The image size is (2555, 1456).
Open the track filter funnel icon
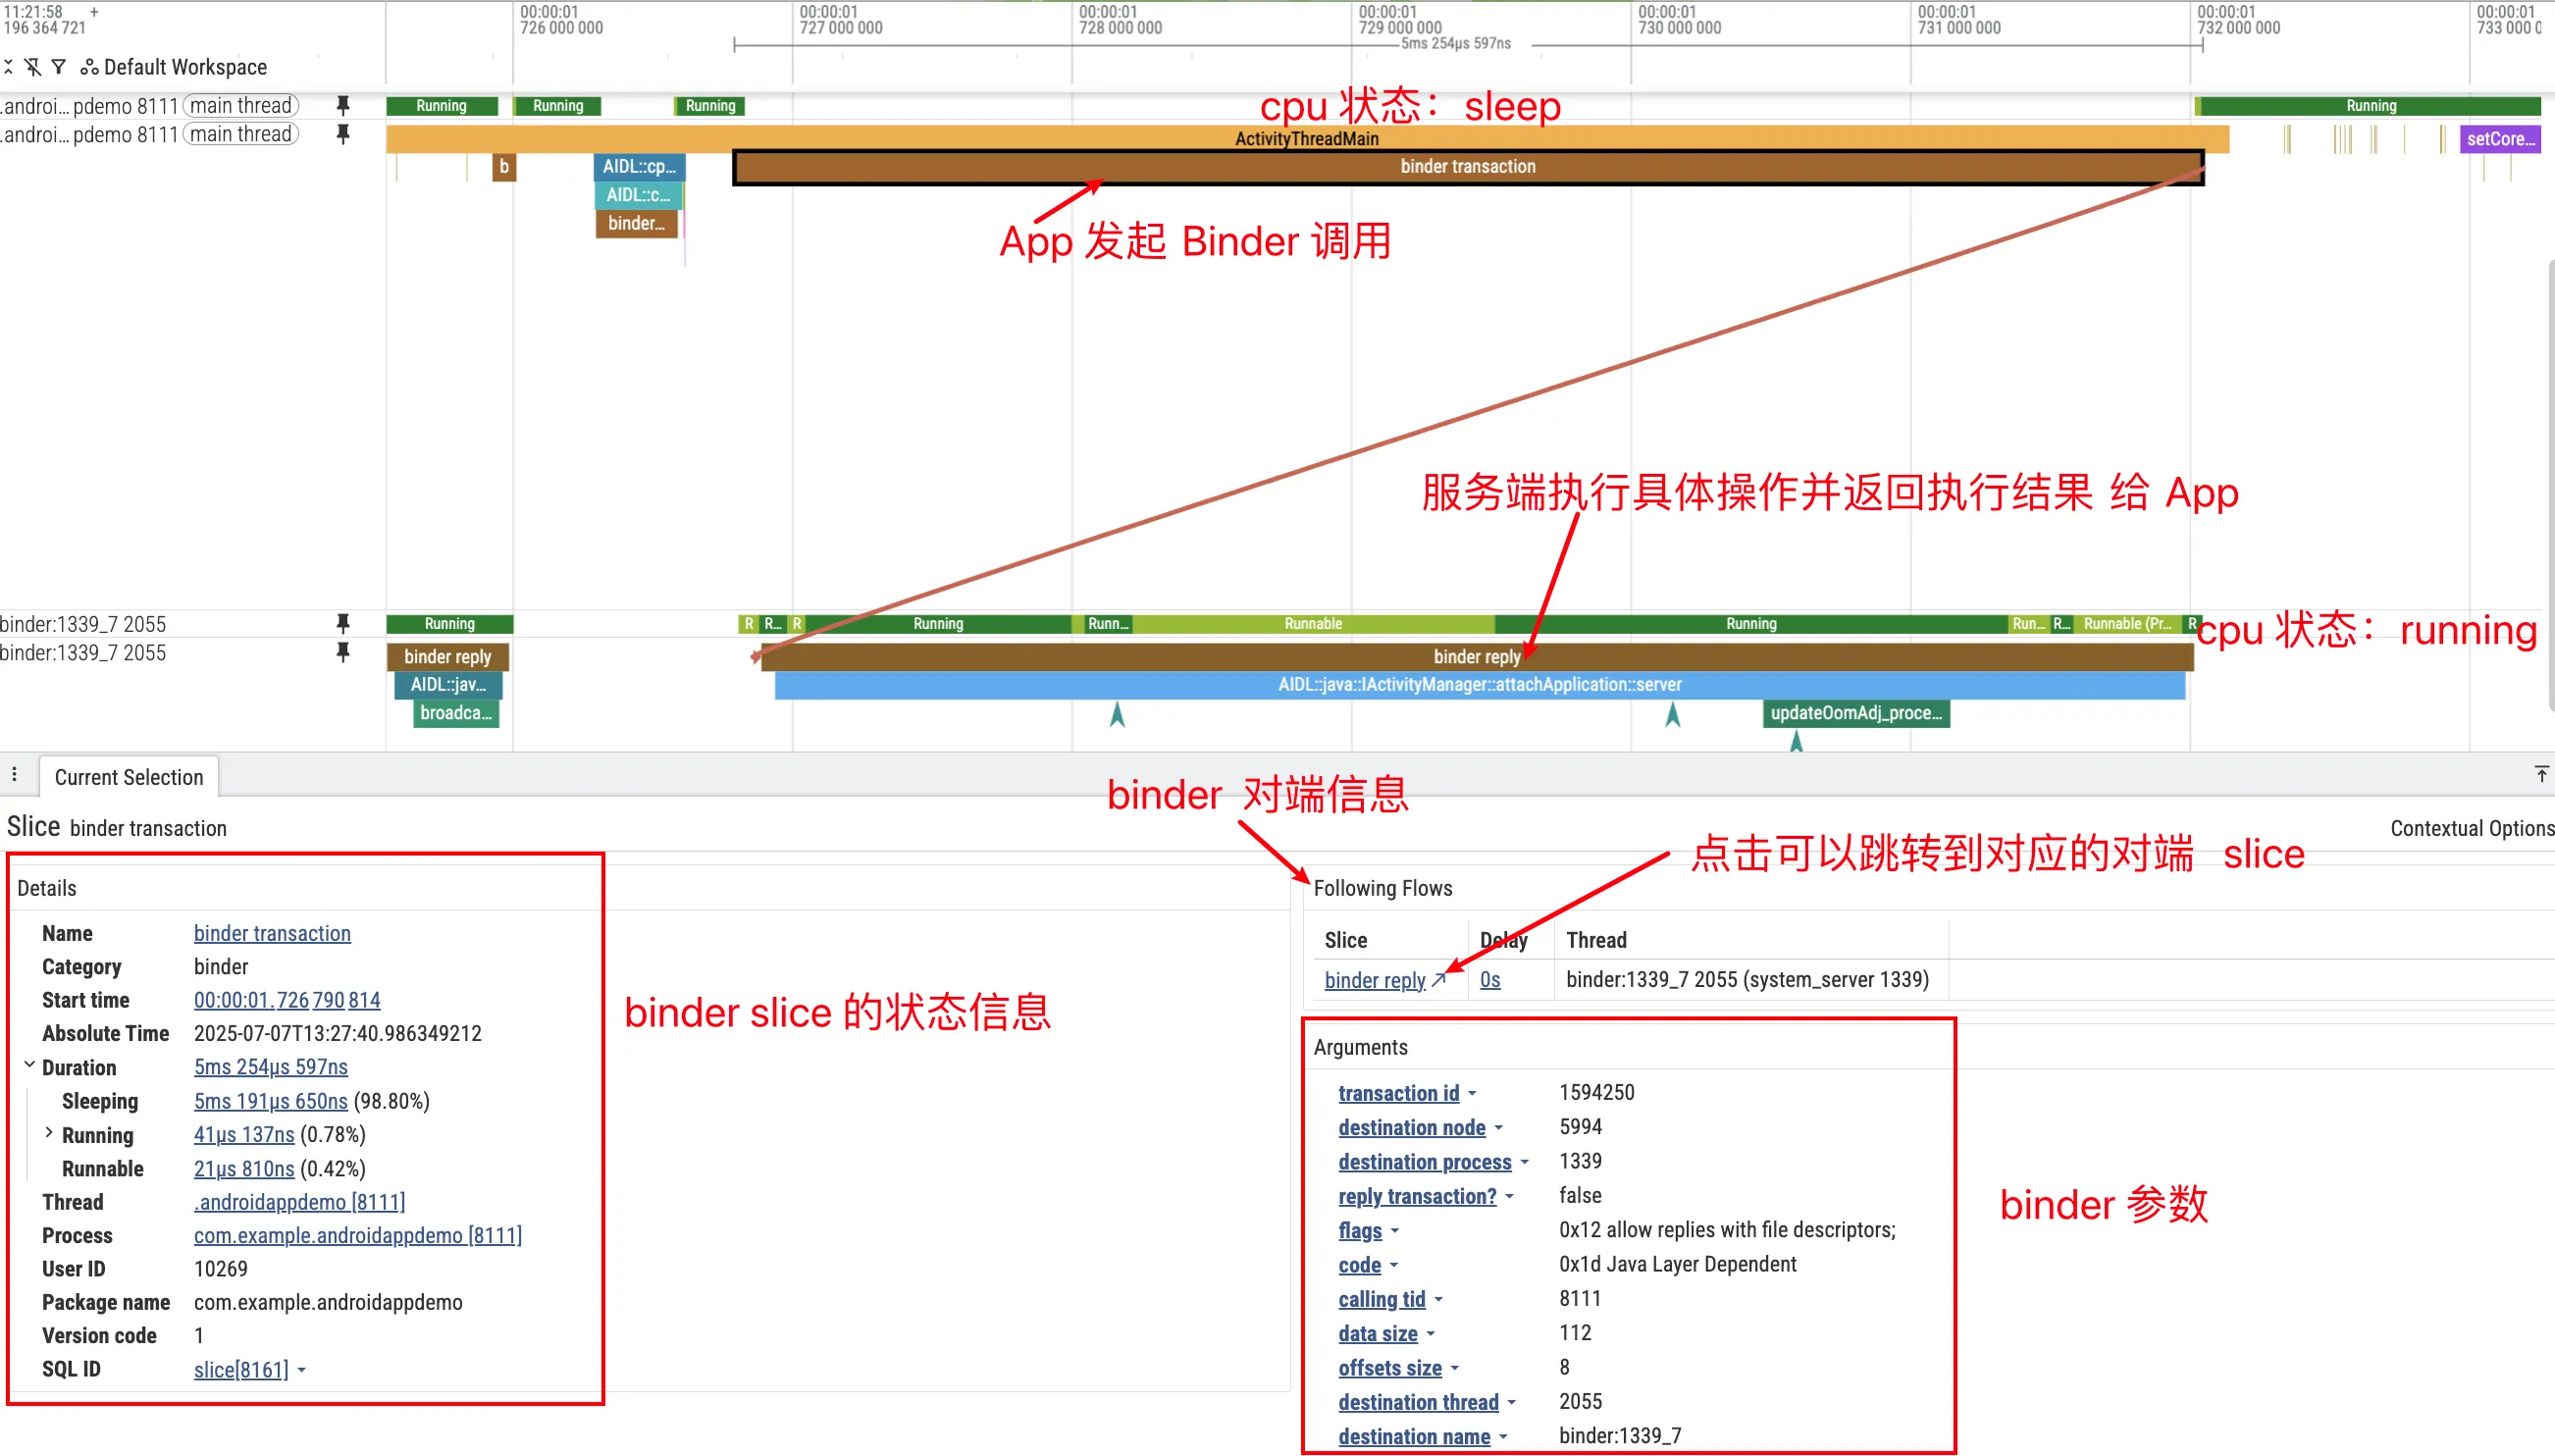[59, 67]
